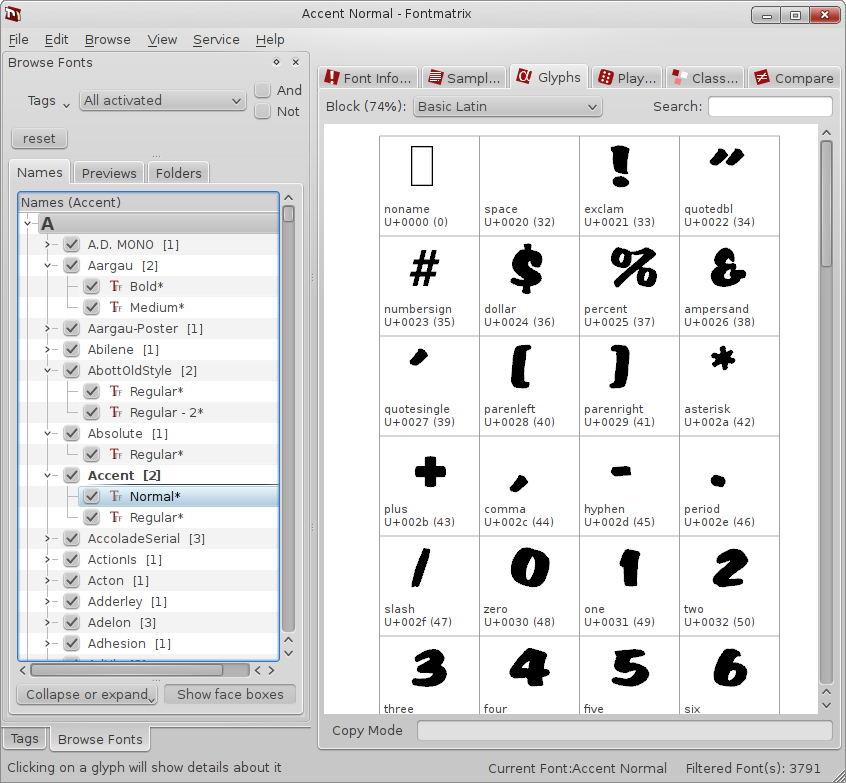Float the Browse Fonts dock panel
This screenshot has height=783, width=846.
pos(277,62)
